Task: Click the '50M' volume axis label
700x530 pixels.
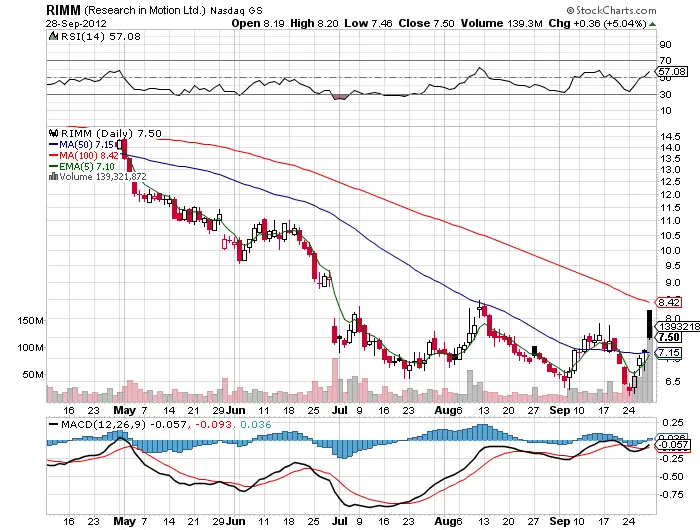Action: (x=33, y=374)
